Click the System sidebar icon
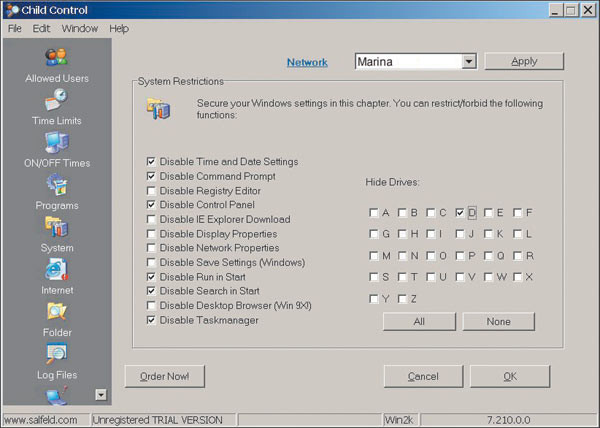The width and height of the screenshot is (600, 428). click(x=56, y=228)
